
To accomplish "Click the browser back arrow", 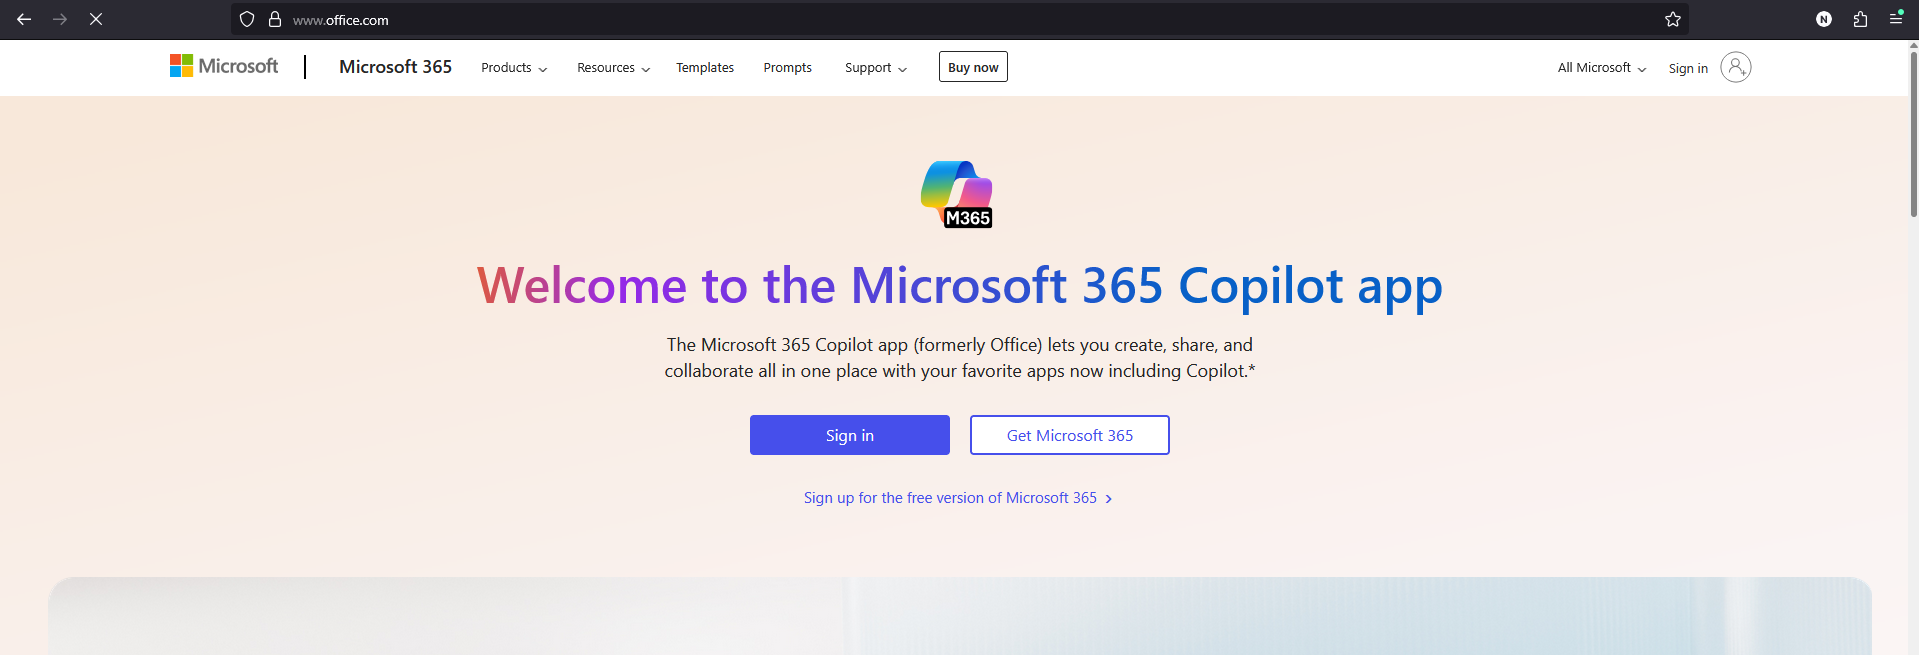I will (x=24, y=19).
